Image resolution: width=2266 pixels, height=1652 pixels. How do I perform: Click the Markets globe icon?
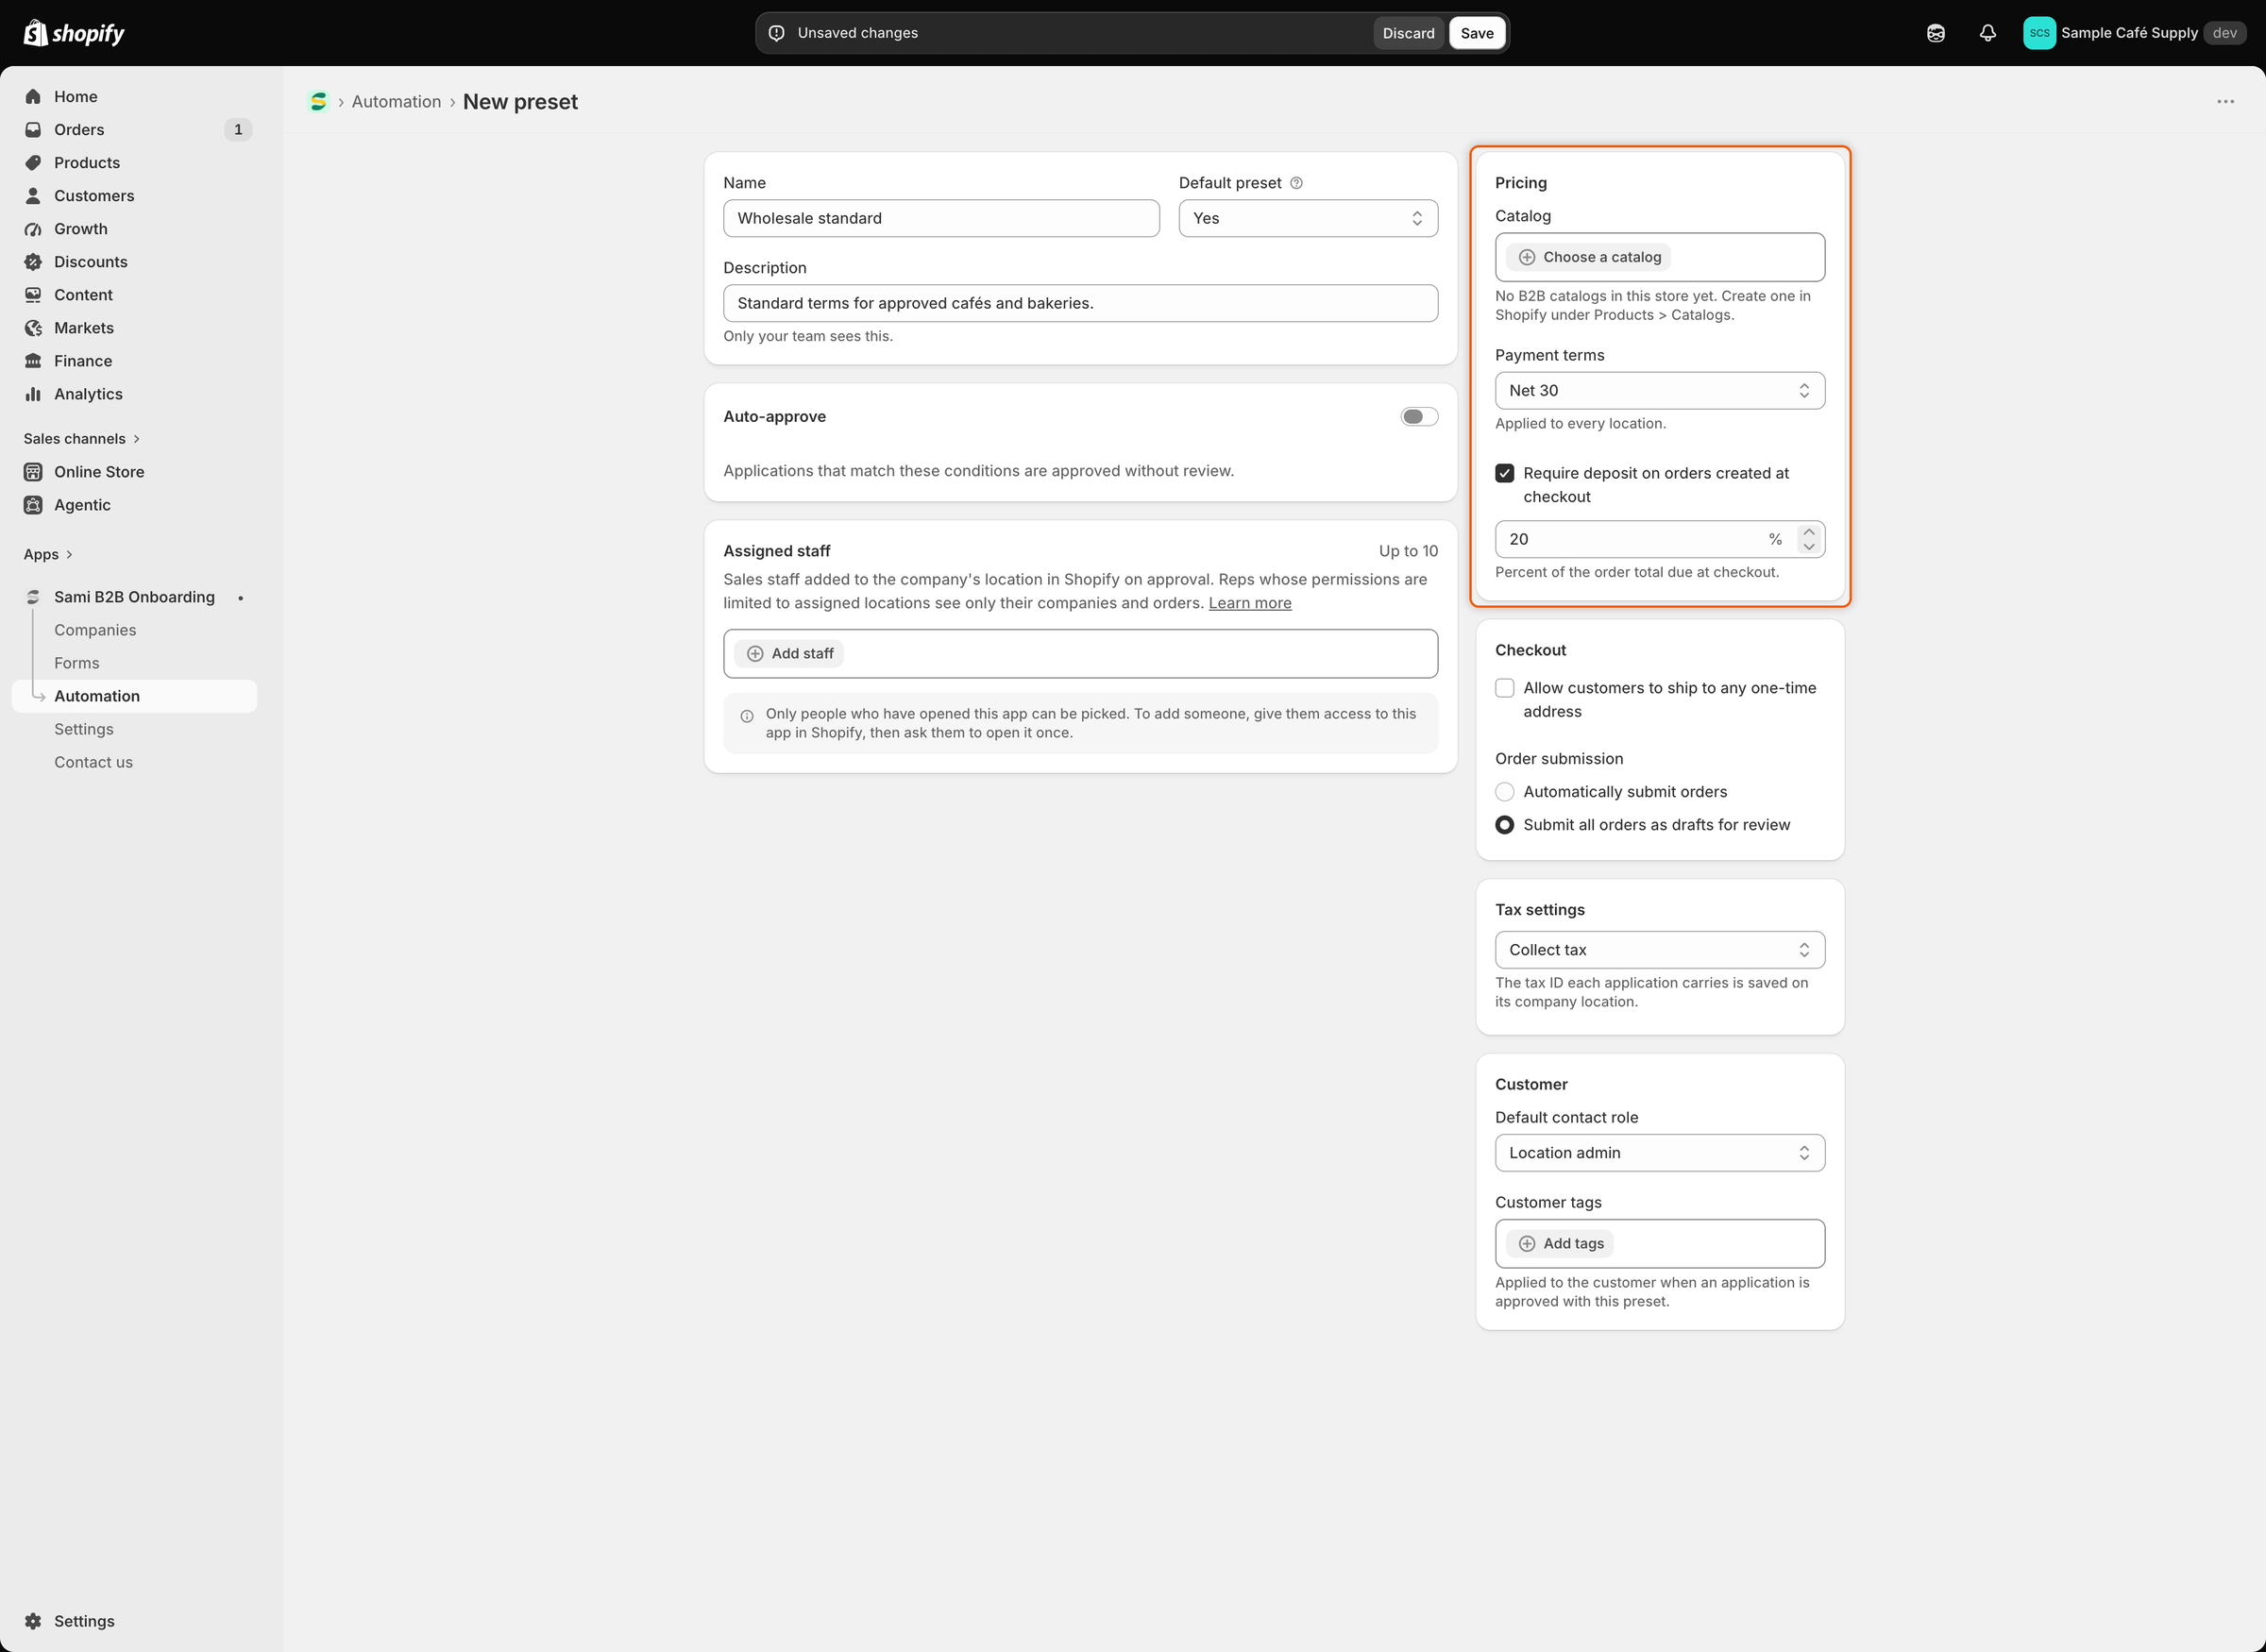pyautogui.click(x=33, y=327)
